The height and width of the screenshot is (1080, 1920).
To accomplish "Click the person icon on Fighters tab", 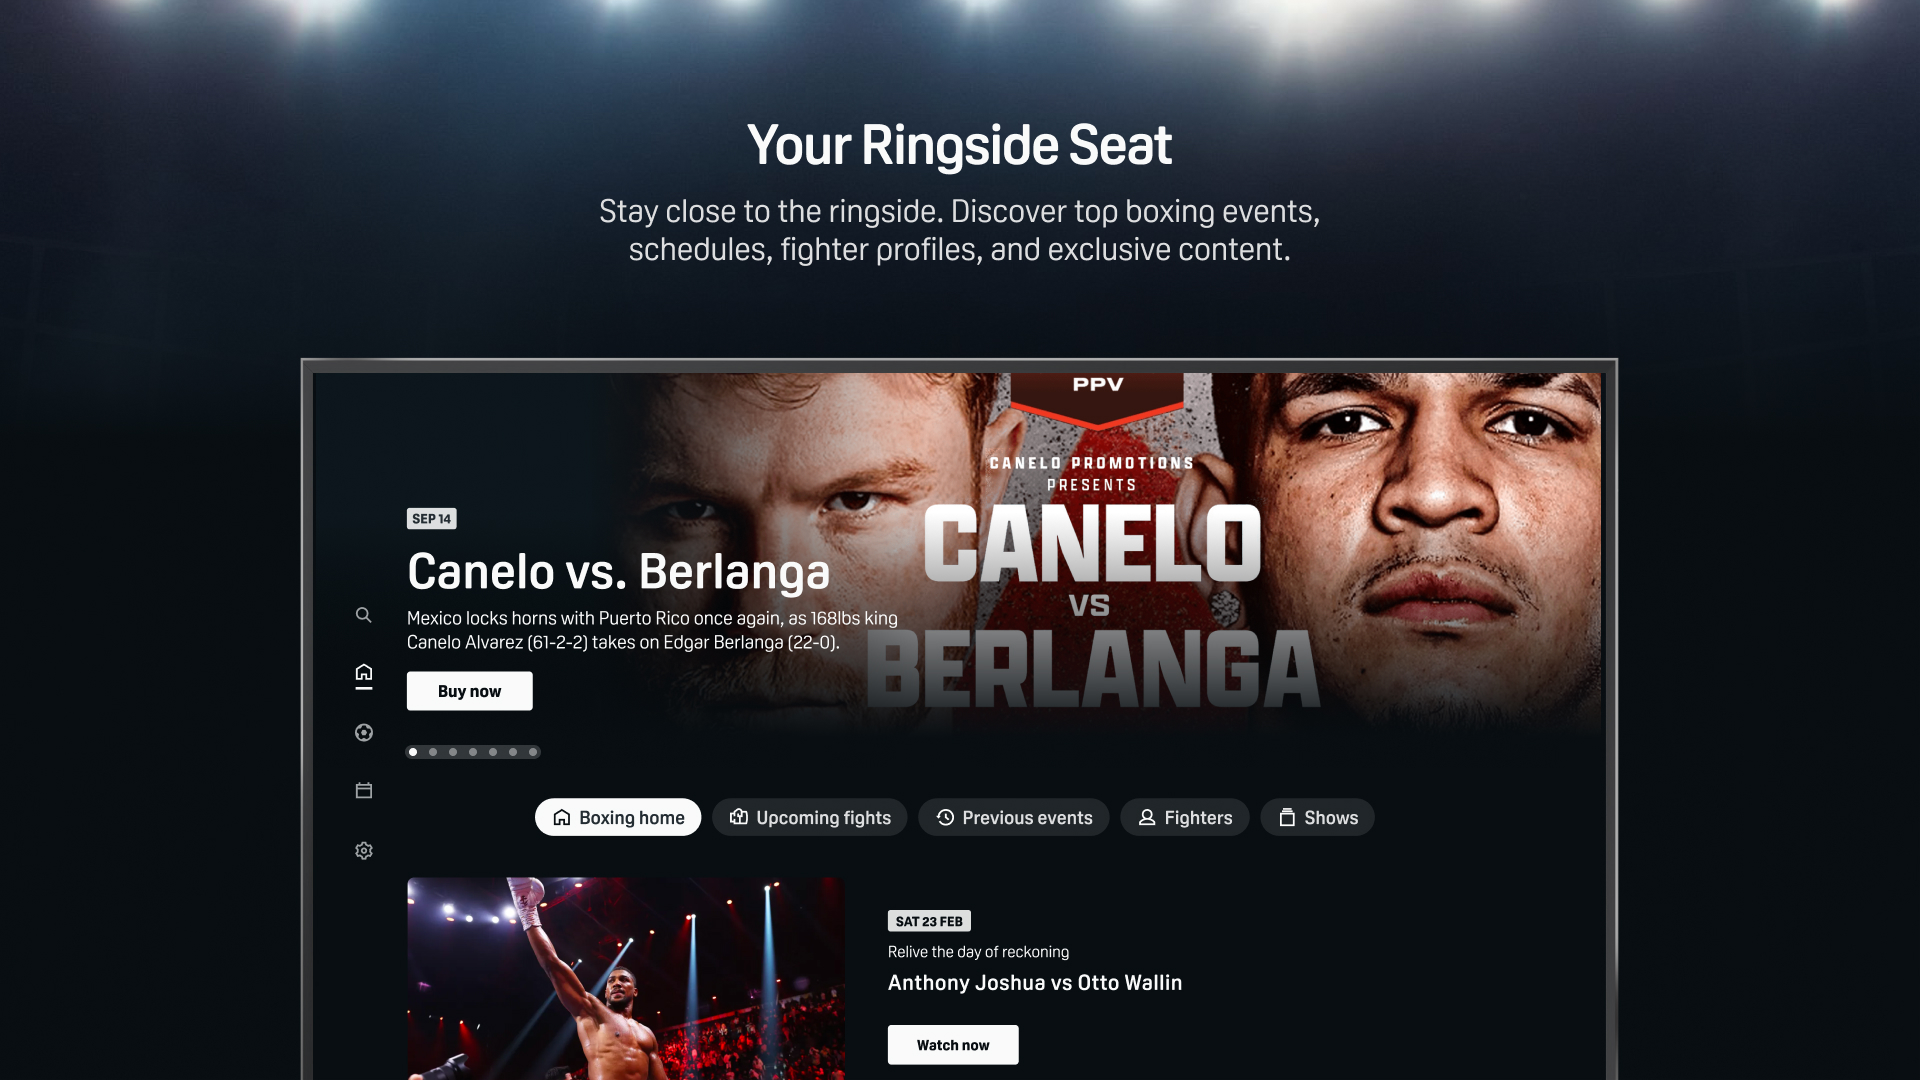I will pyautogui.click(x=1148, y=817).
